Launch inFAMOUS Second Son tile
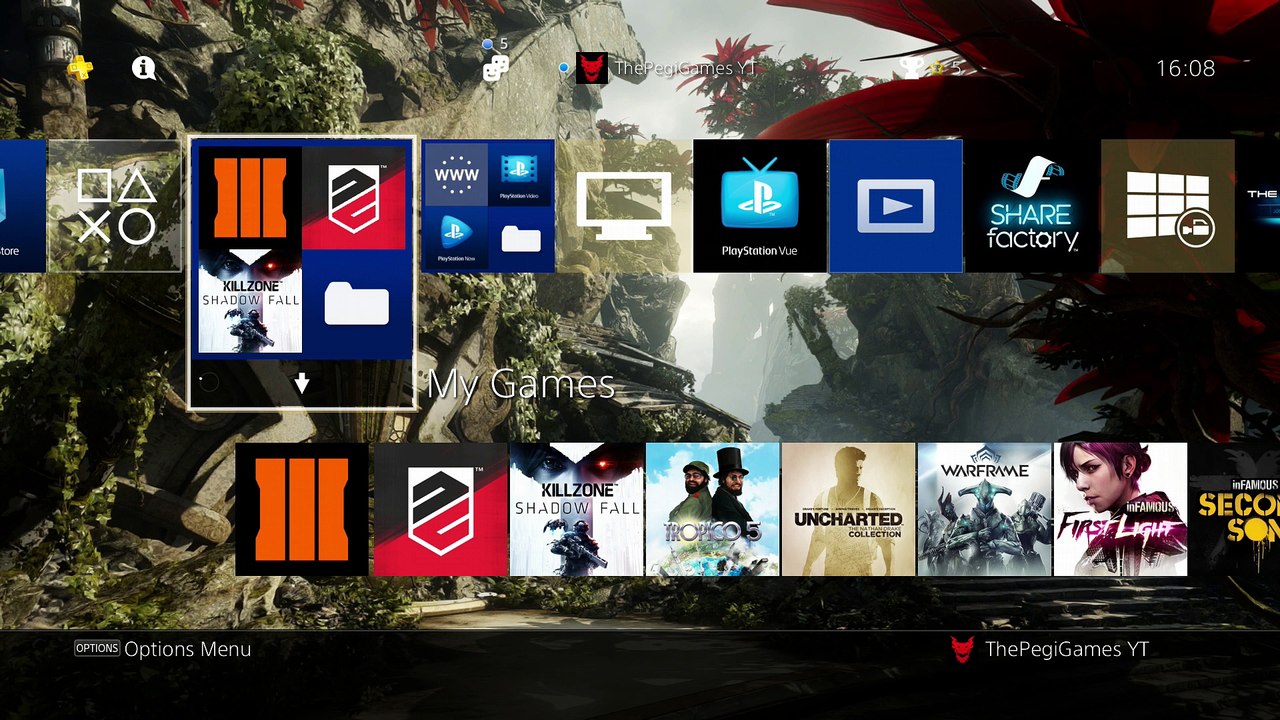This screenshot has height=720, width=1280. click(x=1235, y=510)
